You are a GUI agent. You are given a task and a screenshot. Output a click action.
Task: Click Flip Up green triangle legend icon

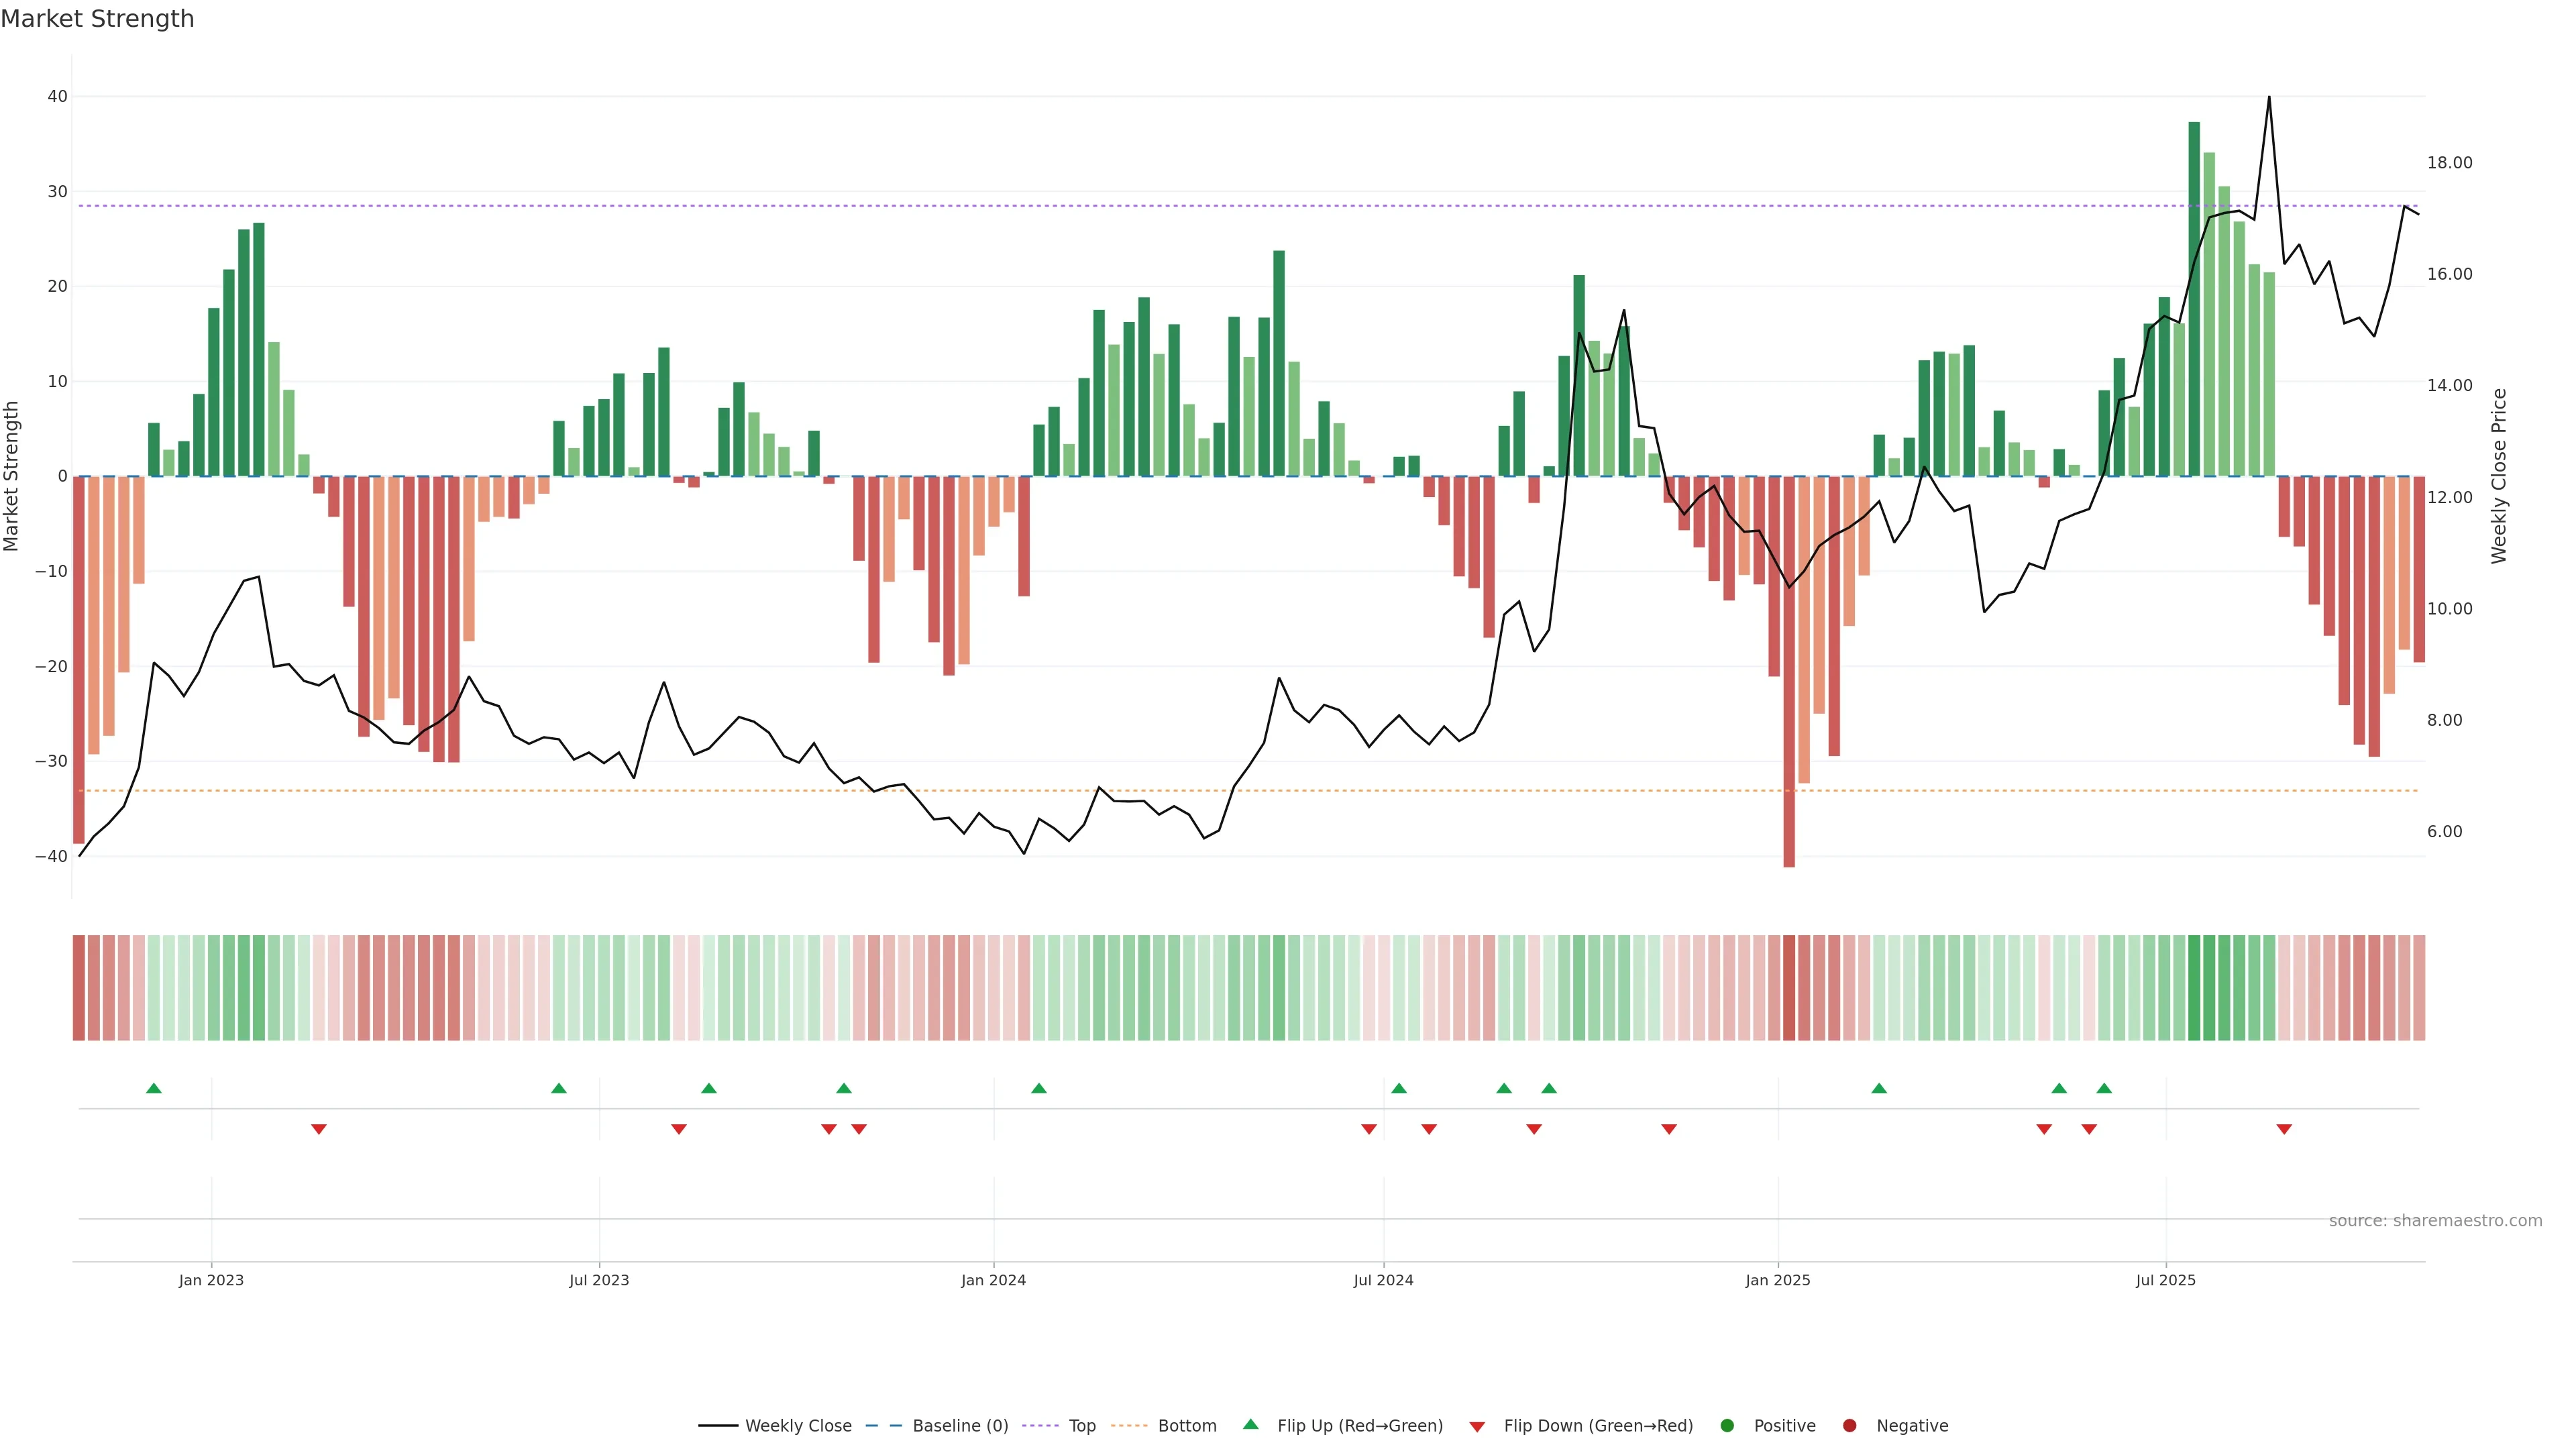click(x=1250, y=1425)
